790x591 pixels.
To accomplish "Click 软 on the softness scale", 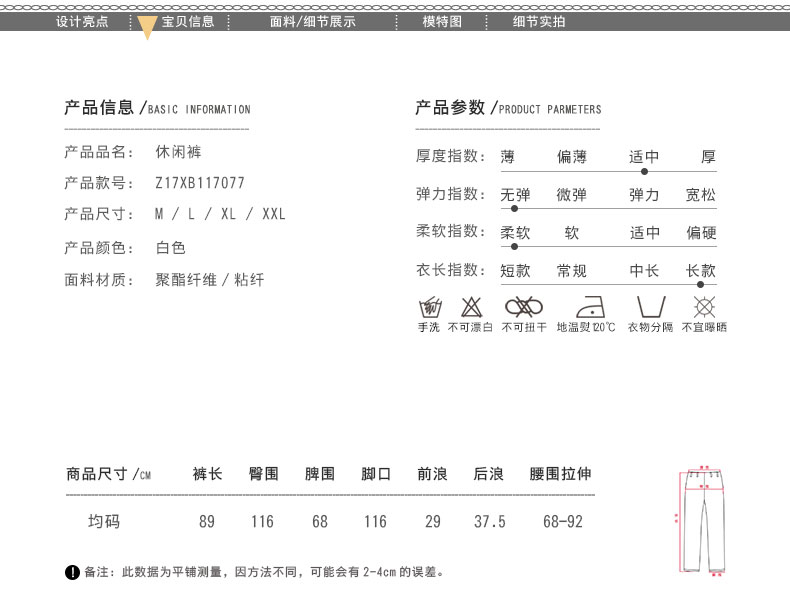I will [x=572, y=233].
